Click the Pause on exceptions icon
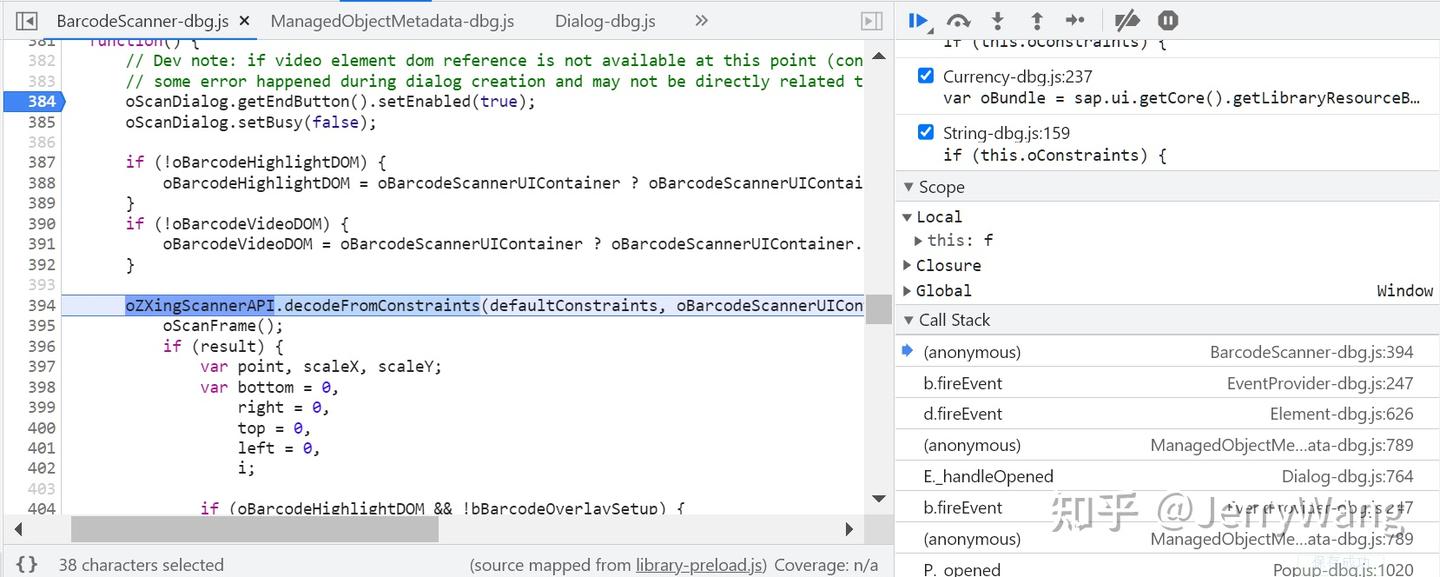The image size is (1440, 577). (1167, 20)
